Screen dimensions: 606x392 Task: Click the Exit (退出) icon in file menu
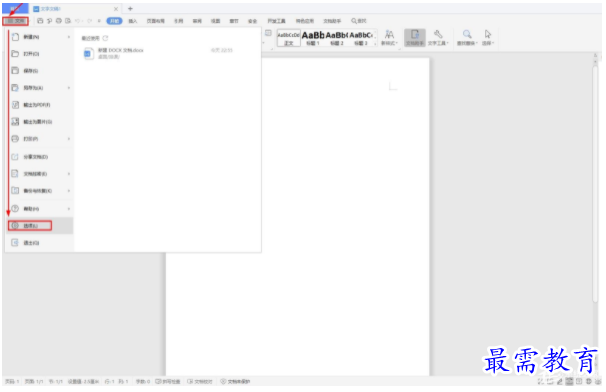(15, 243)
